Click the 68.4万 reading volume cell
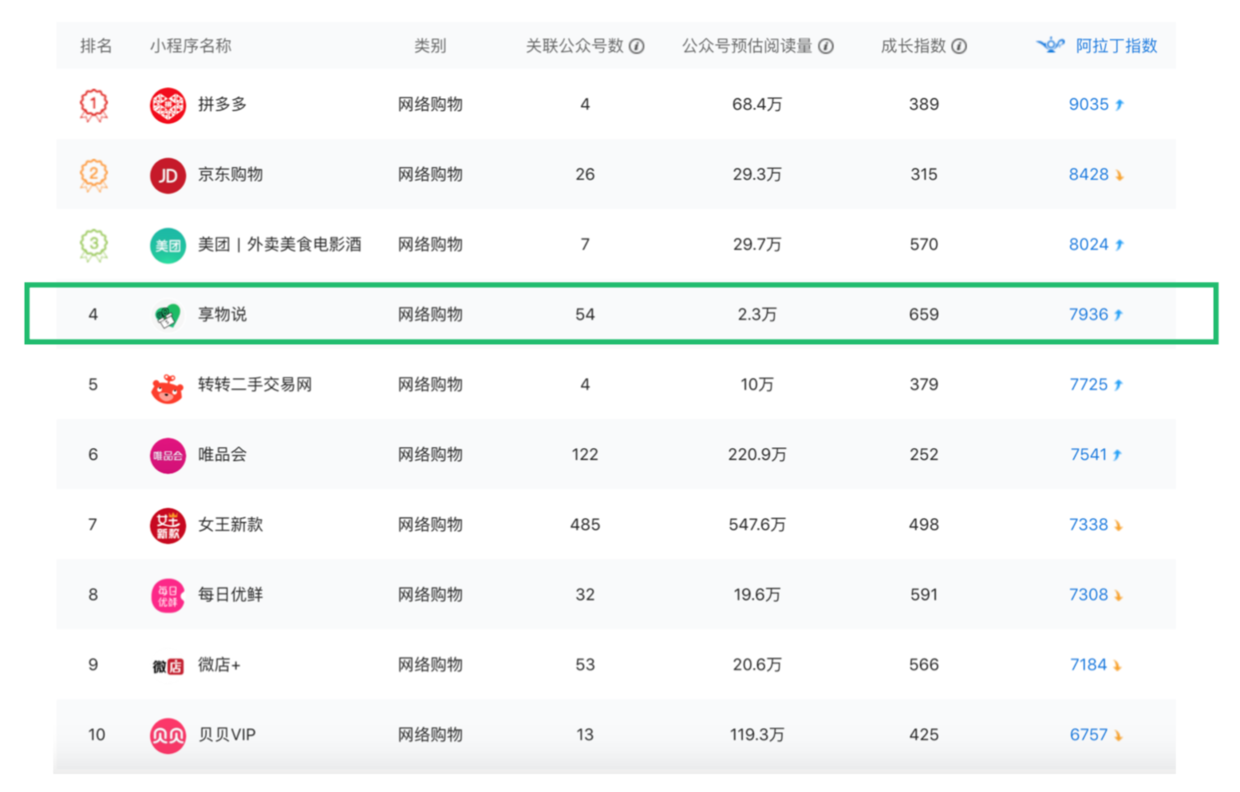The height and width of the screenshot is (792, 1240). point(757,104)
